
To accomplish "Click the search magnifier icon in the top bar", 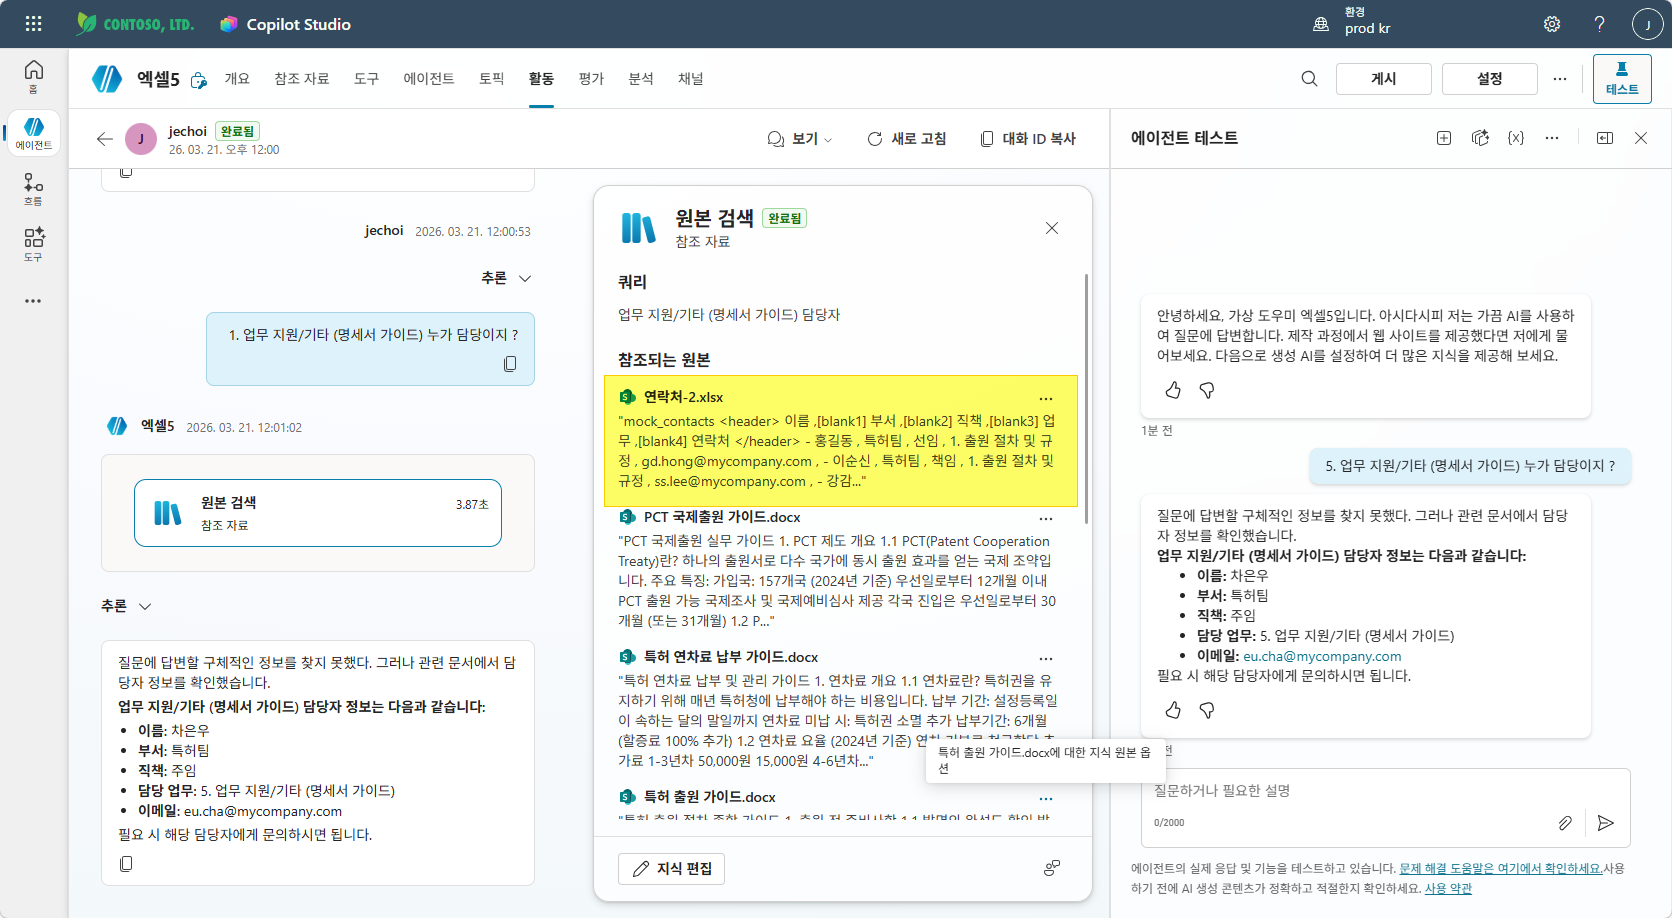I will click(1309, 78).
